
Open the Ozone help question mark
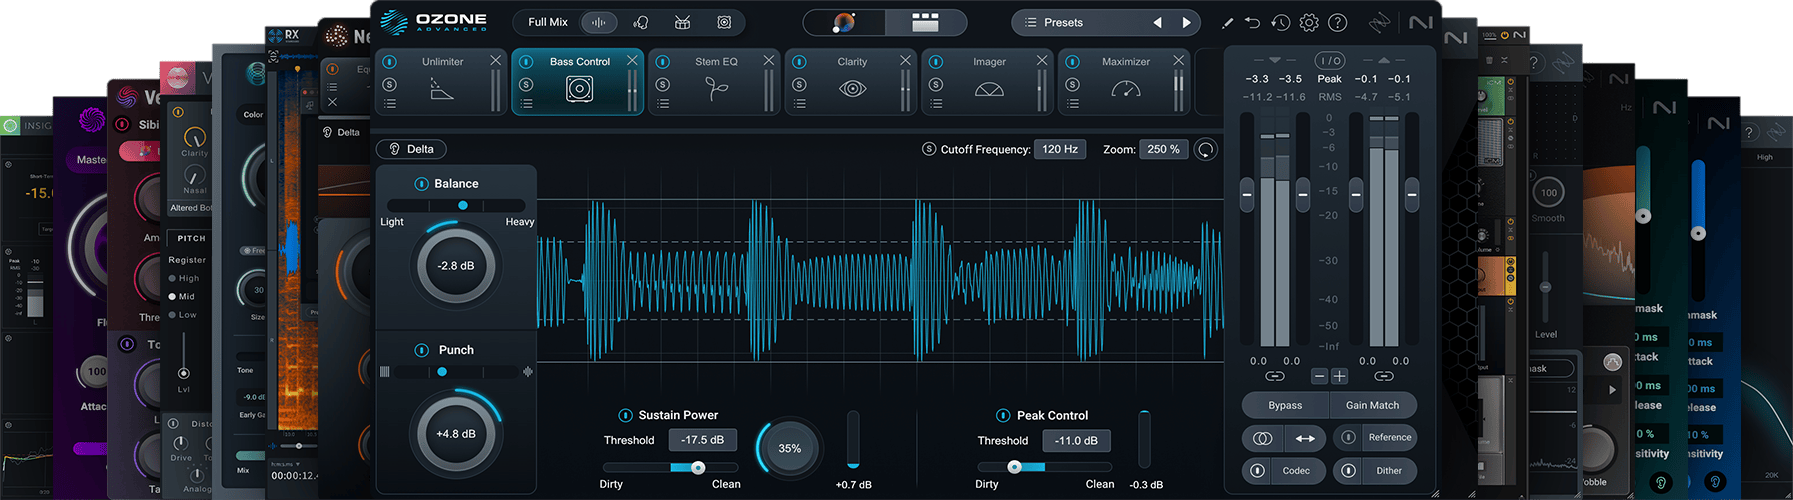click(x=1338, y=22)
